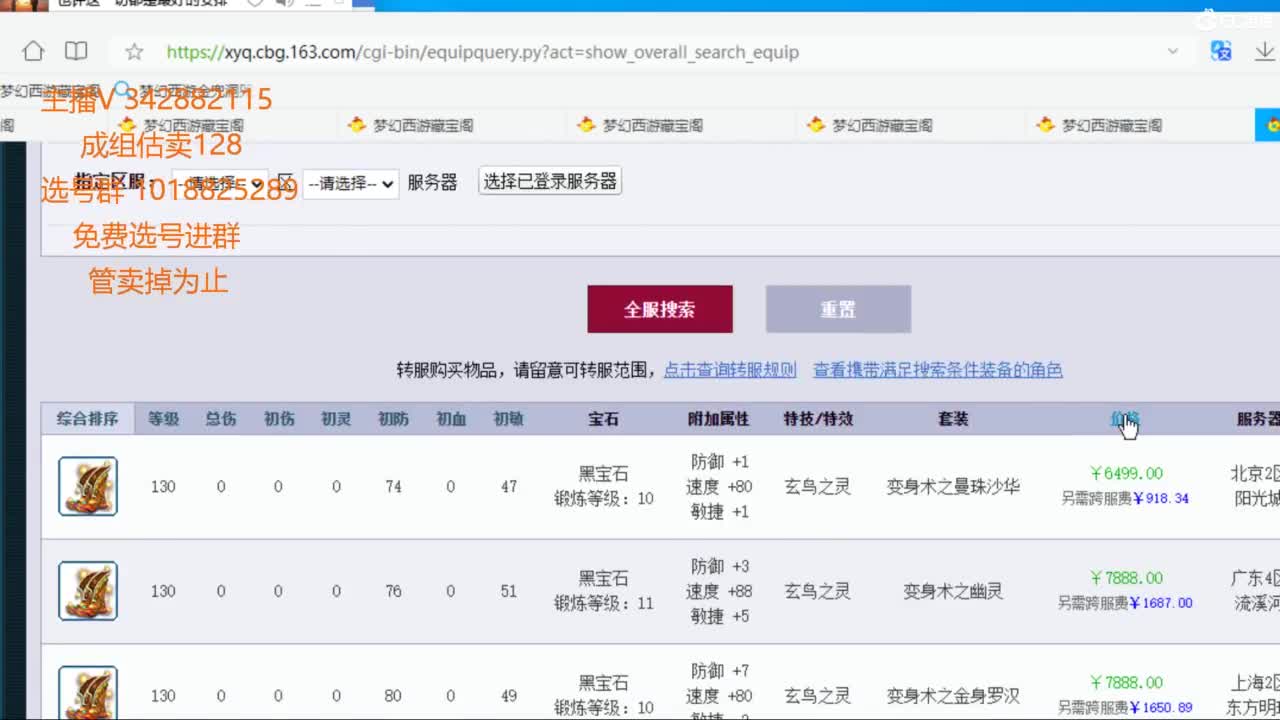Image resolution: width=1280 pixels, height=720 pixels.
Task: Sort by 初灵 column header
Action: coord(336,419)
